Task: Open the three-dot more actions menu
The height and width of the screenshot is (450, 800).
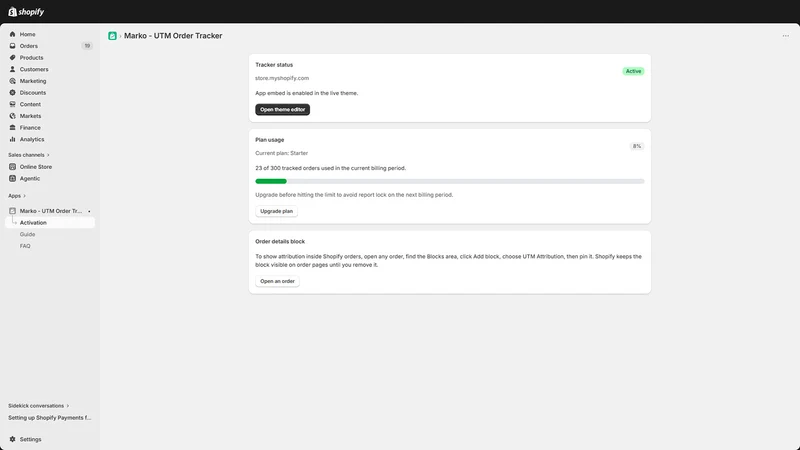Action: click(786, 36)
